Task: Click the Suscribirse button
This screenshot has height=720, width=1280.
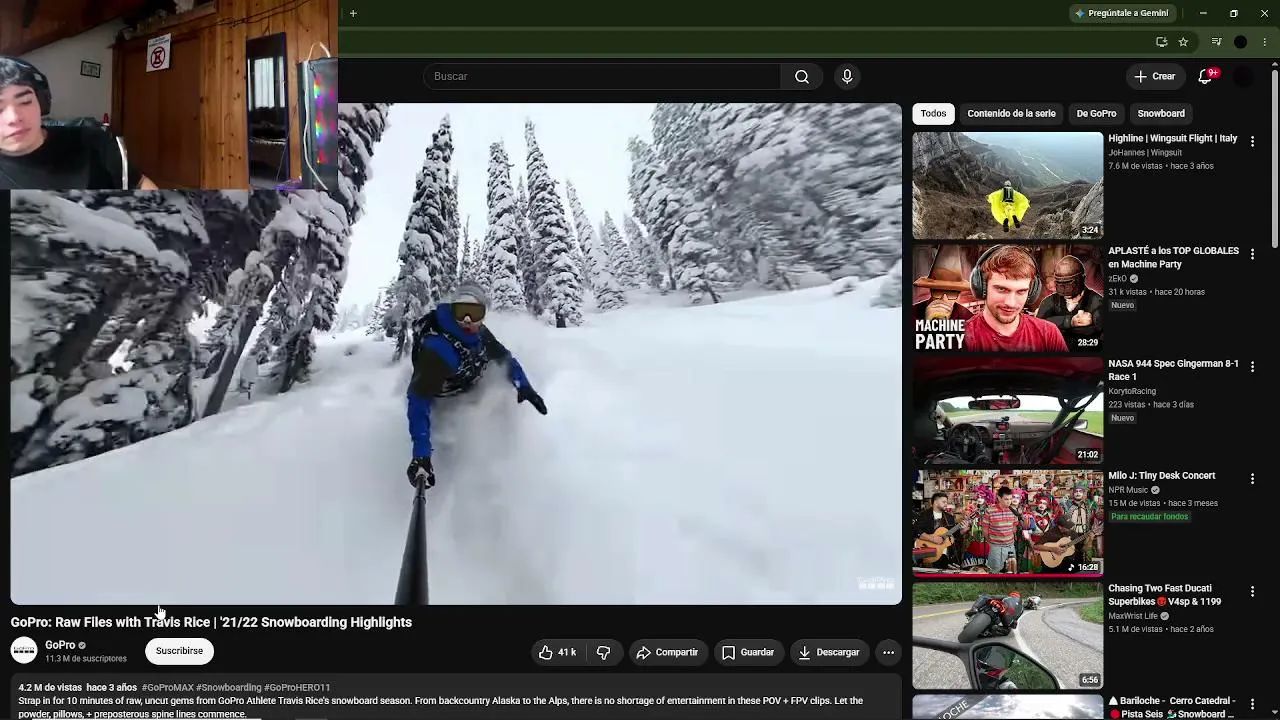Action: [x=179, y=651]
